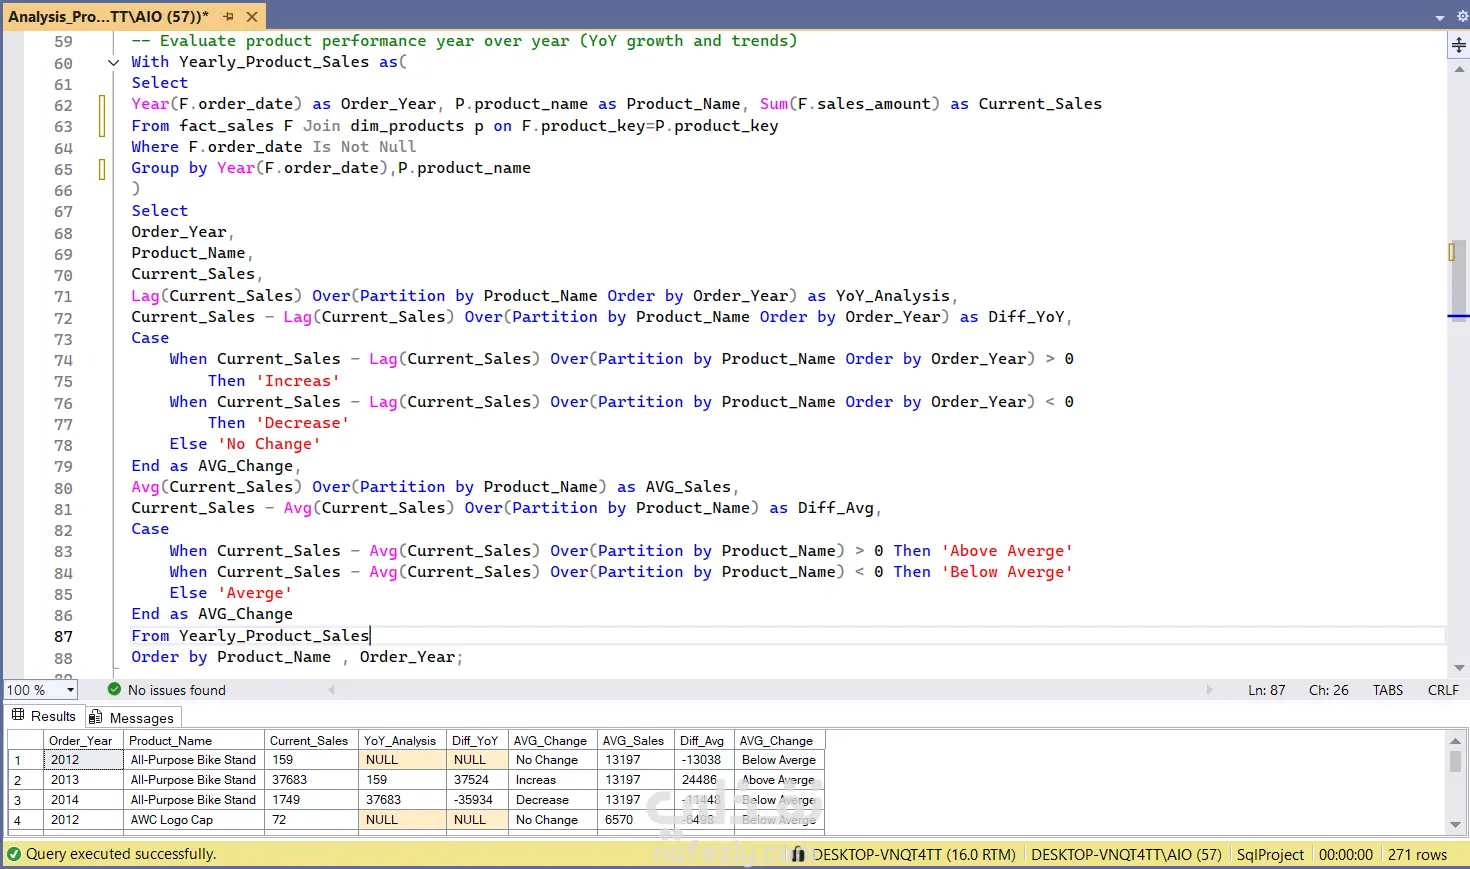Click the Decrease AVG_Change cell

tap(553, 800)
